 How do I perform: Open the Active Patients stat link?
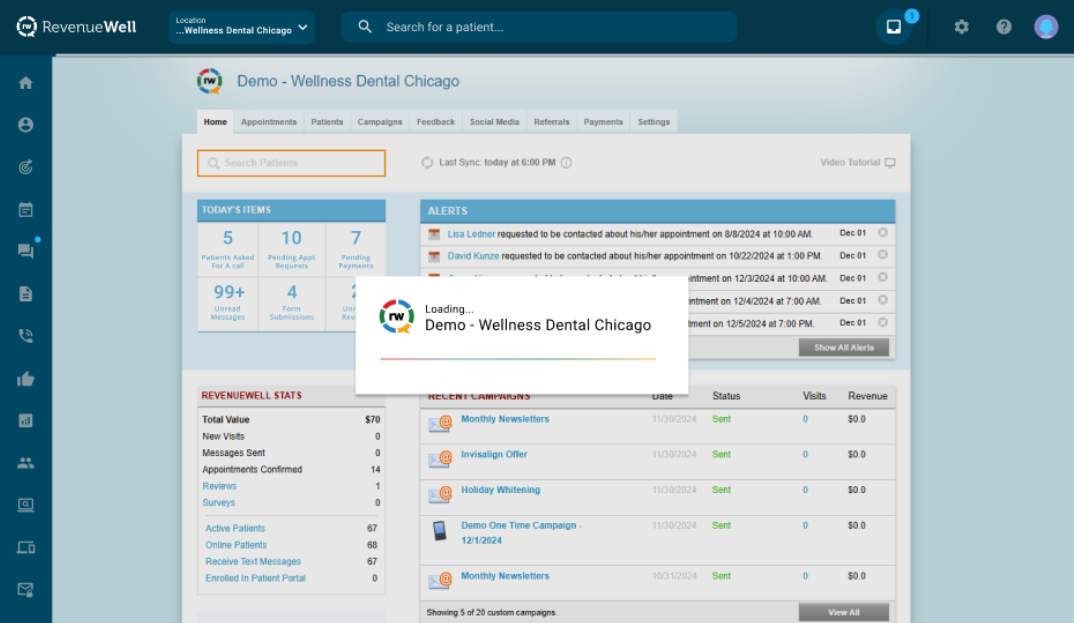[235, 529]
